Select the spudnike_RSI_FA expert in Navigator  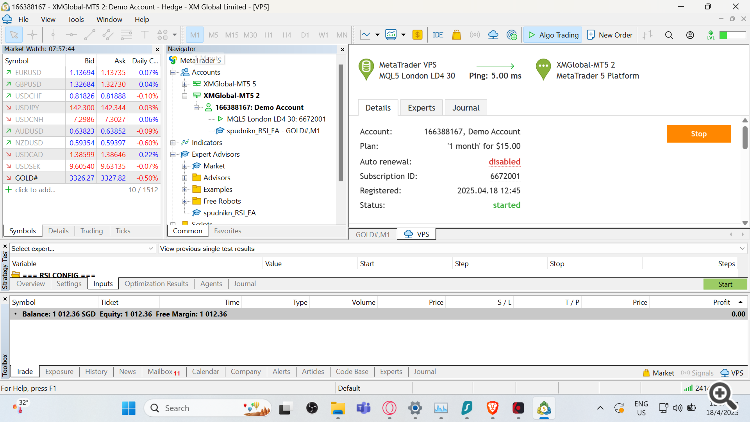pos(229,213)
